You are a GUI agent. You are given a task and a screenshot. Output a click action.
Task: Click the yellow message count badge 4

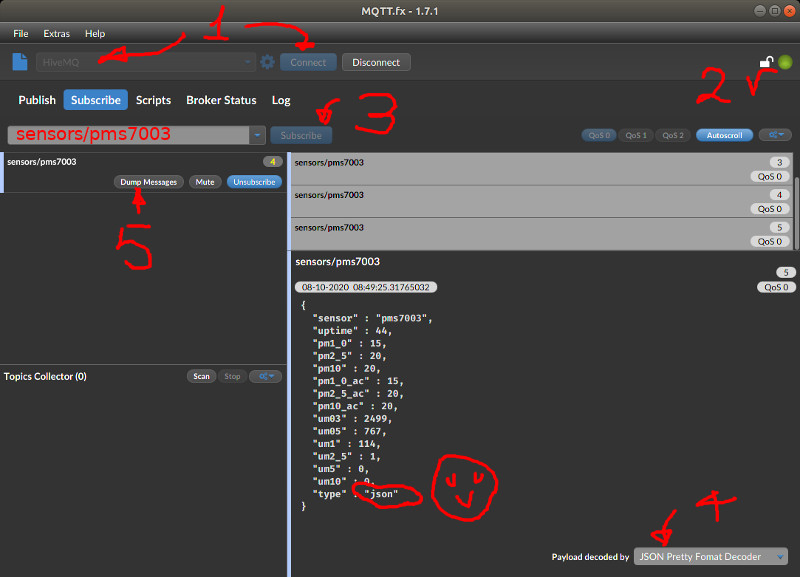tap(272, 162)
